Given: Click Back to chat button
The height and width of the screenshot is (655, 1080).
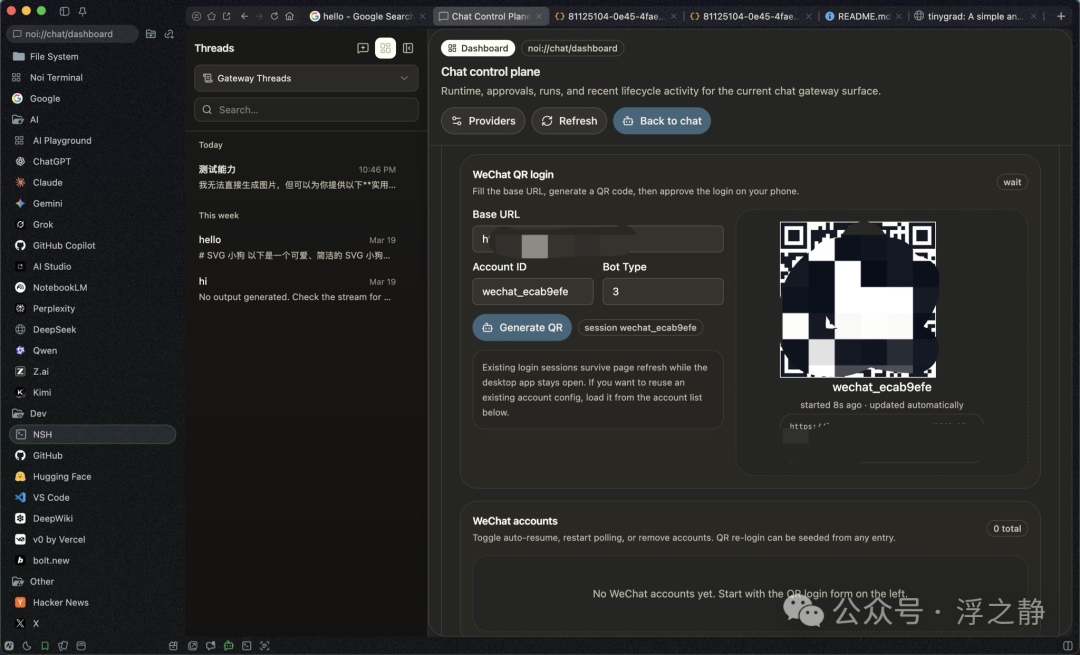Looking at the screenshot, I should click(x=662, y=121).
